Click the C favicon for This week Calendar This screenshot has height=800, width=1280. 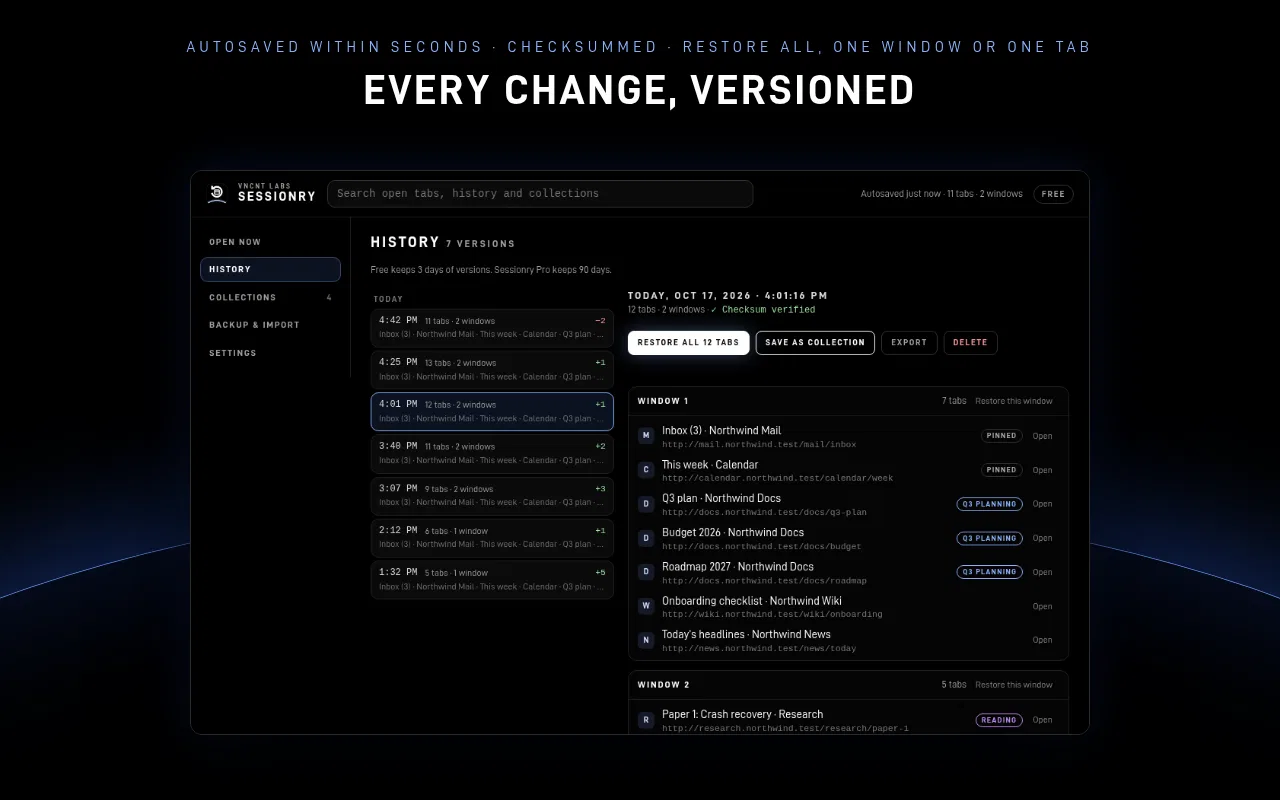(646, 470)
